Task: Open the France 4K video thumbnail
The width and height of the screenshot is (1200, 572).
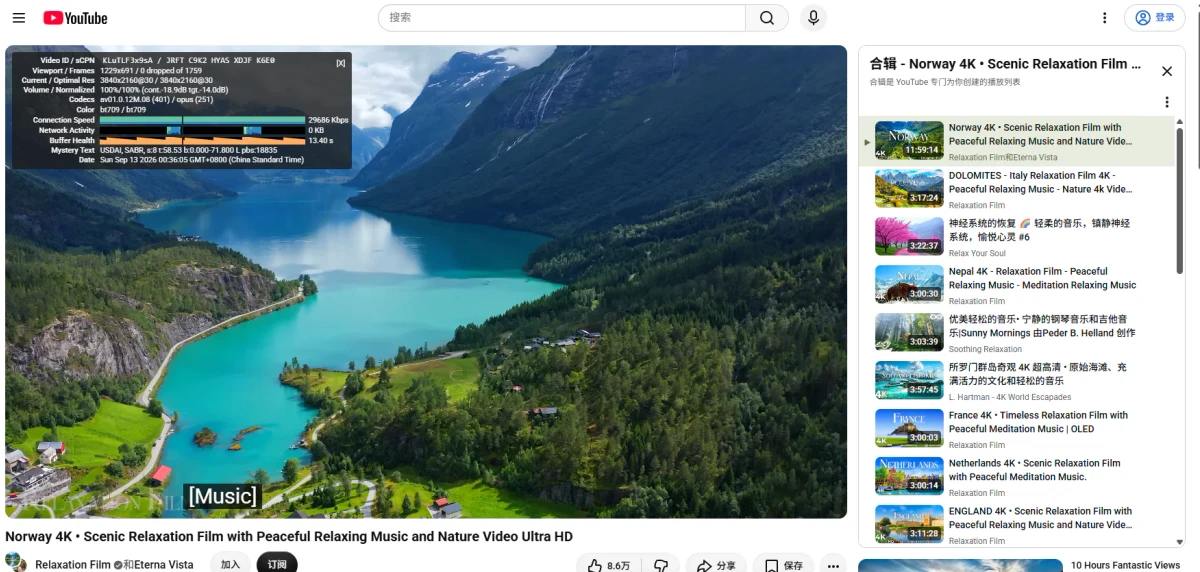Action: click(909, 429)
